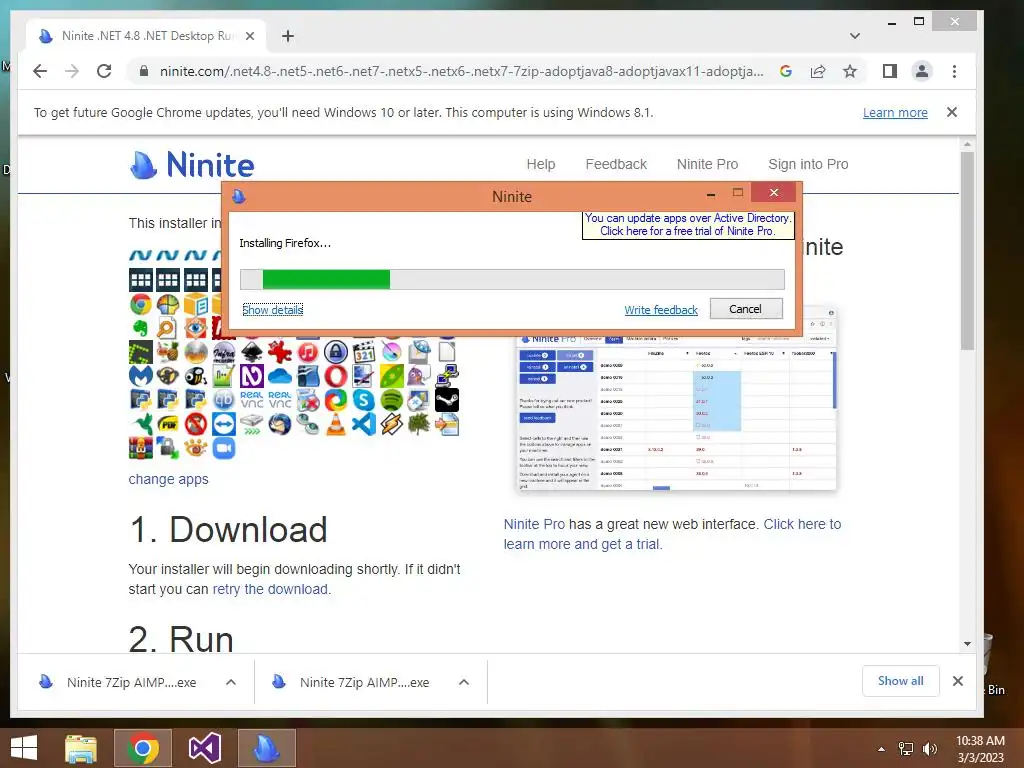Open the Chrome profile avatar

tap(921, 71)
